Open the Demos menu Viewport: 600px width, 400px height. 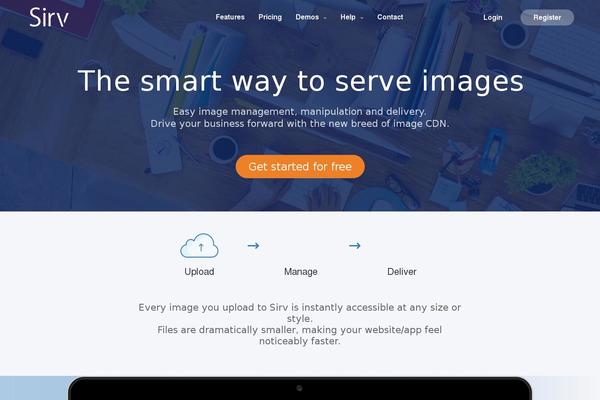pyautogui.click(x=307, y=17)
